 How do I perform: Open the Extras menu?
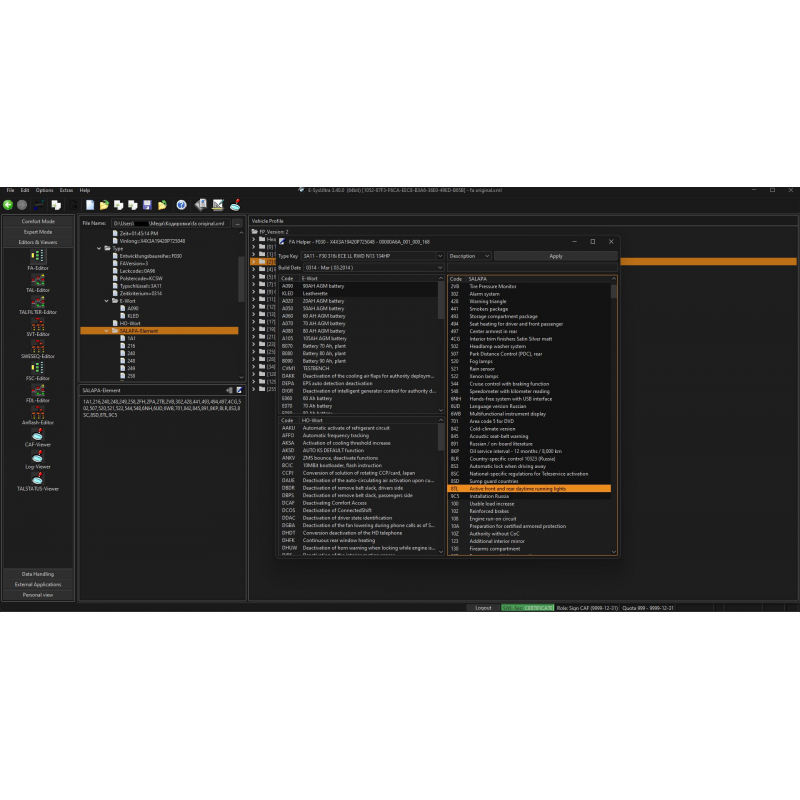coord(66,190)
